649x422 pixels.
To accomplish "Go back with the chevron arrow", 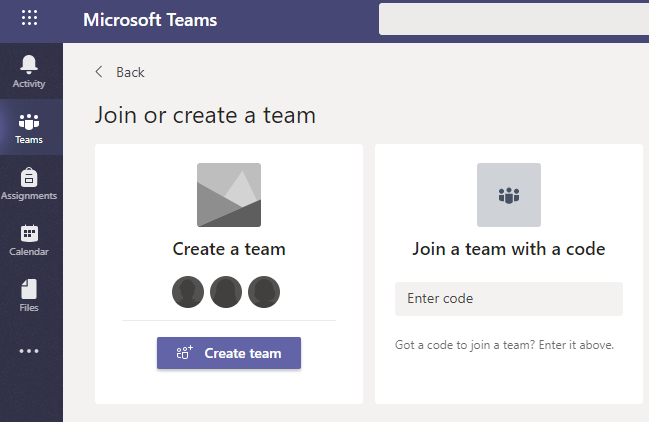I will tap(99, 72).
